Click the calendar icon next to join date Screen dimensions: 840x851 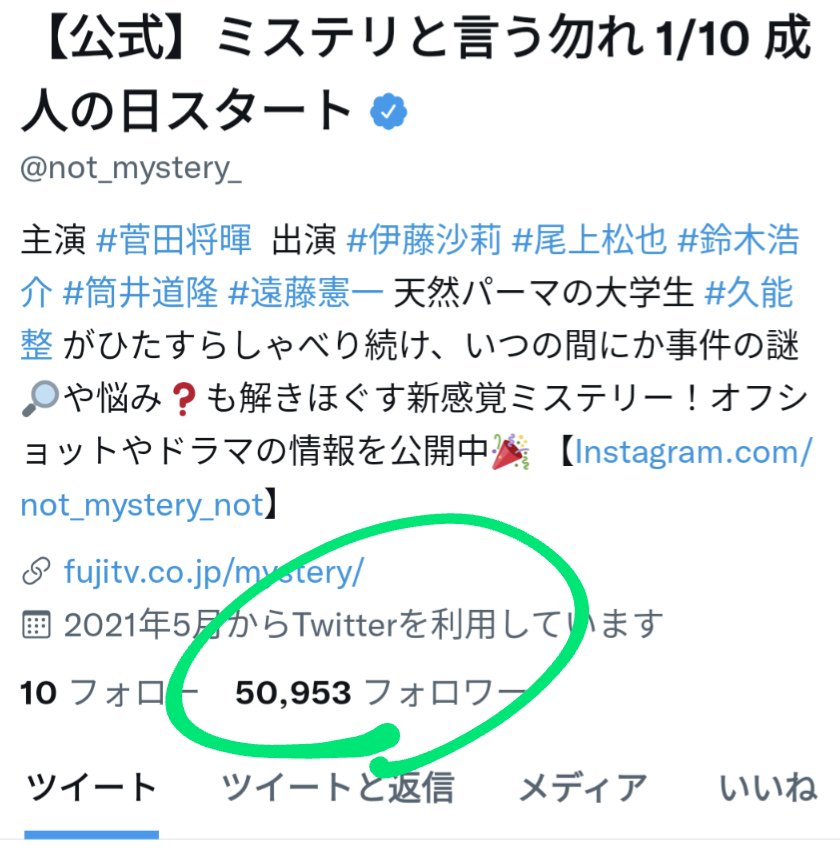point(36,624)
